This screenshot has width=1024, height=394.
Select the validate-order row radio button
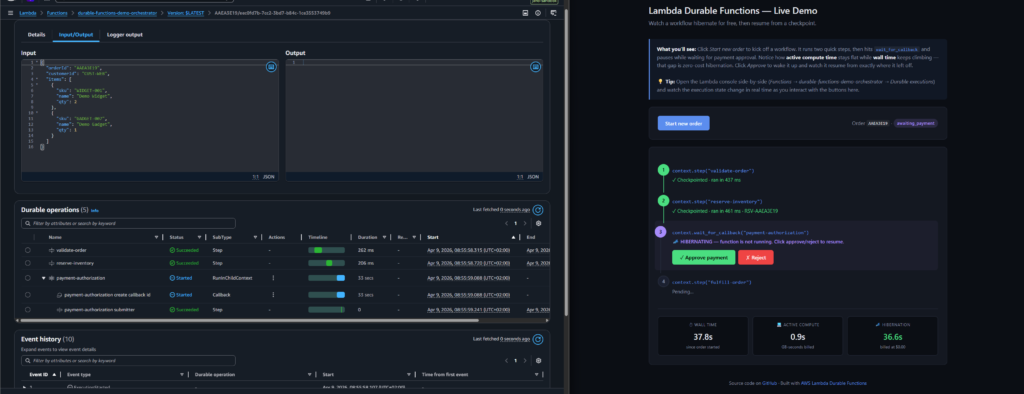27,250
